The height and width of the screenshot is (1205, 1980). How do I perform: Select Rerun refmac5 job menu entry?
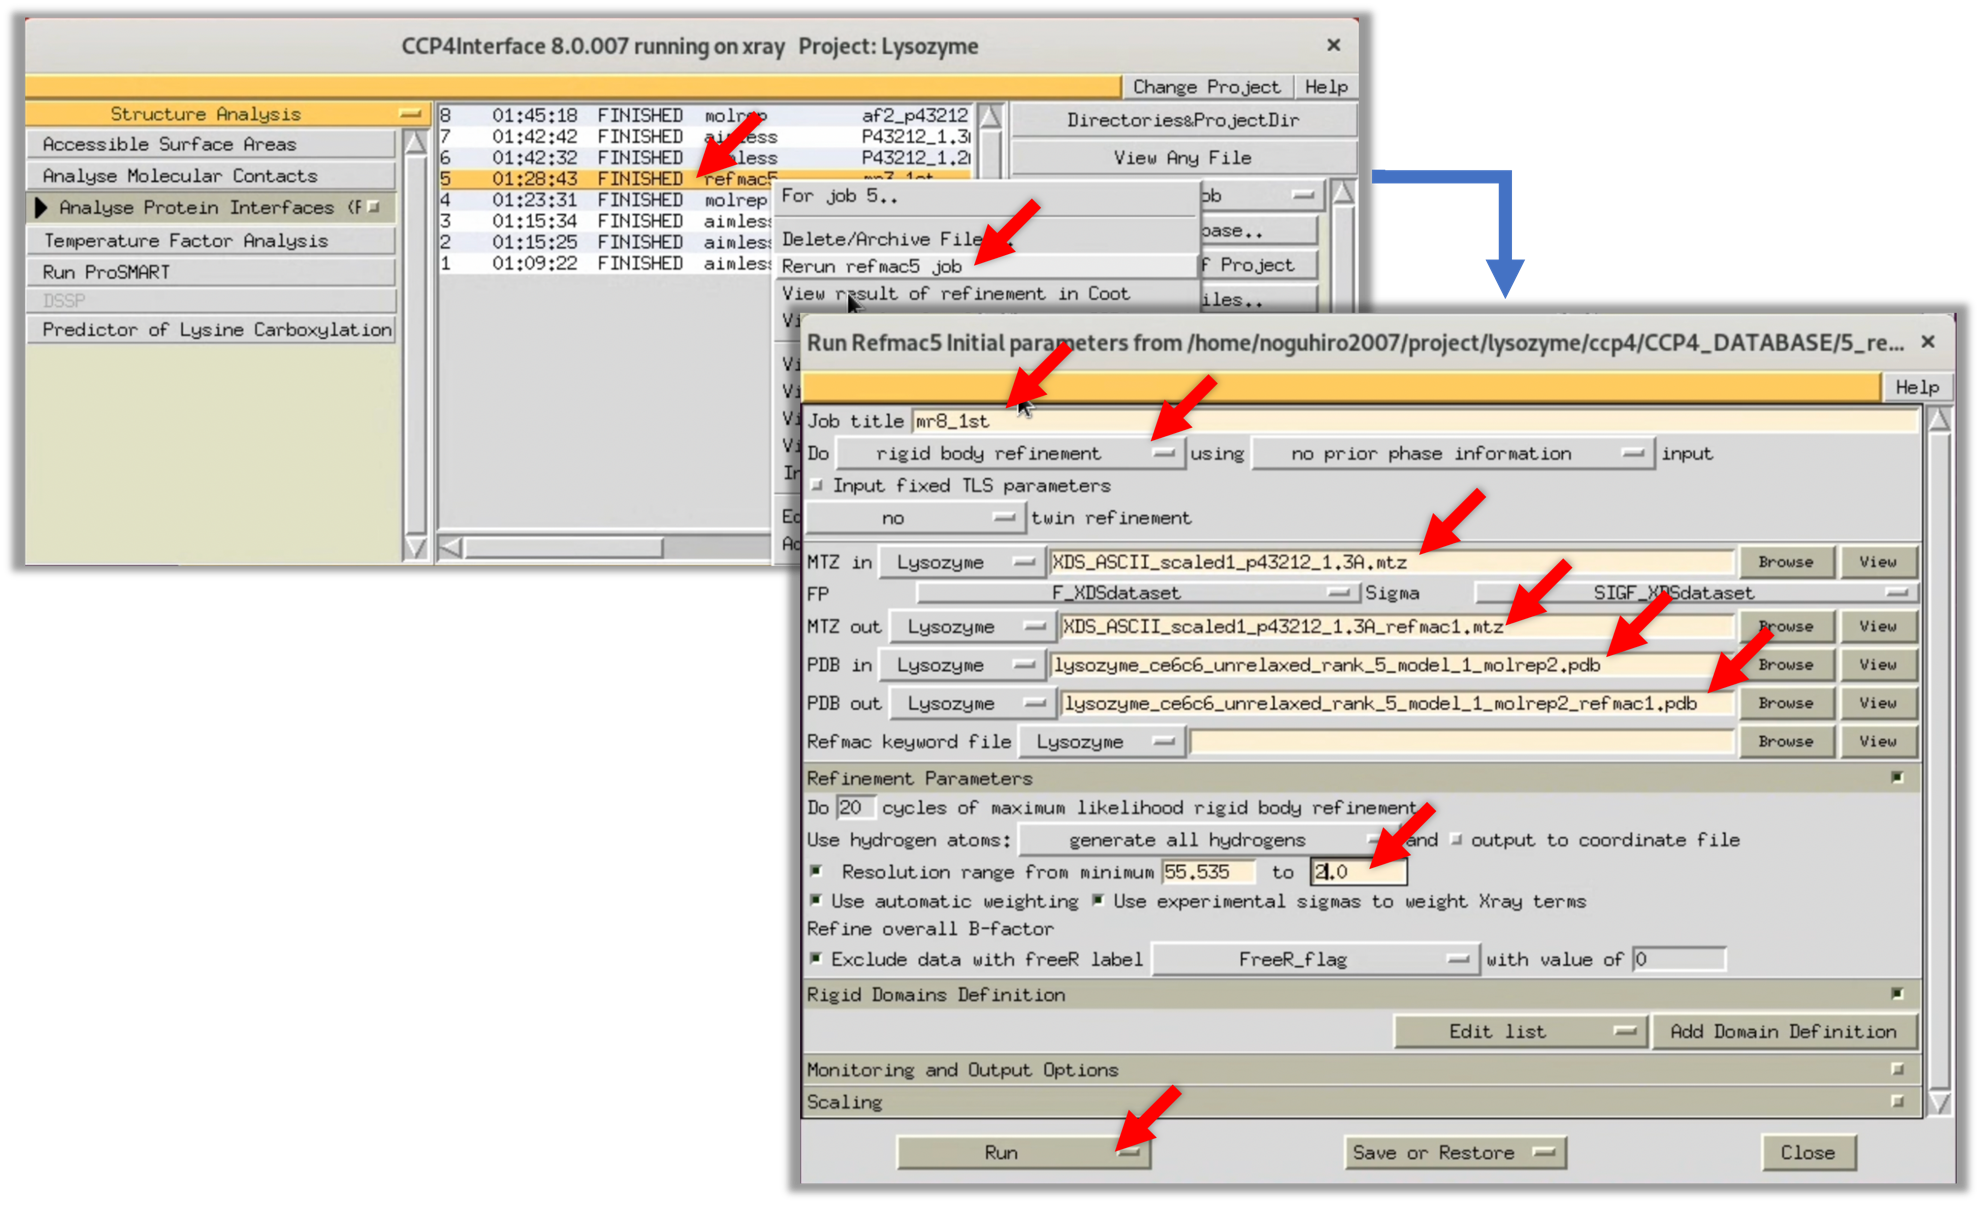tap(871, 266)
